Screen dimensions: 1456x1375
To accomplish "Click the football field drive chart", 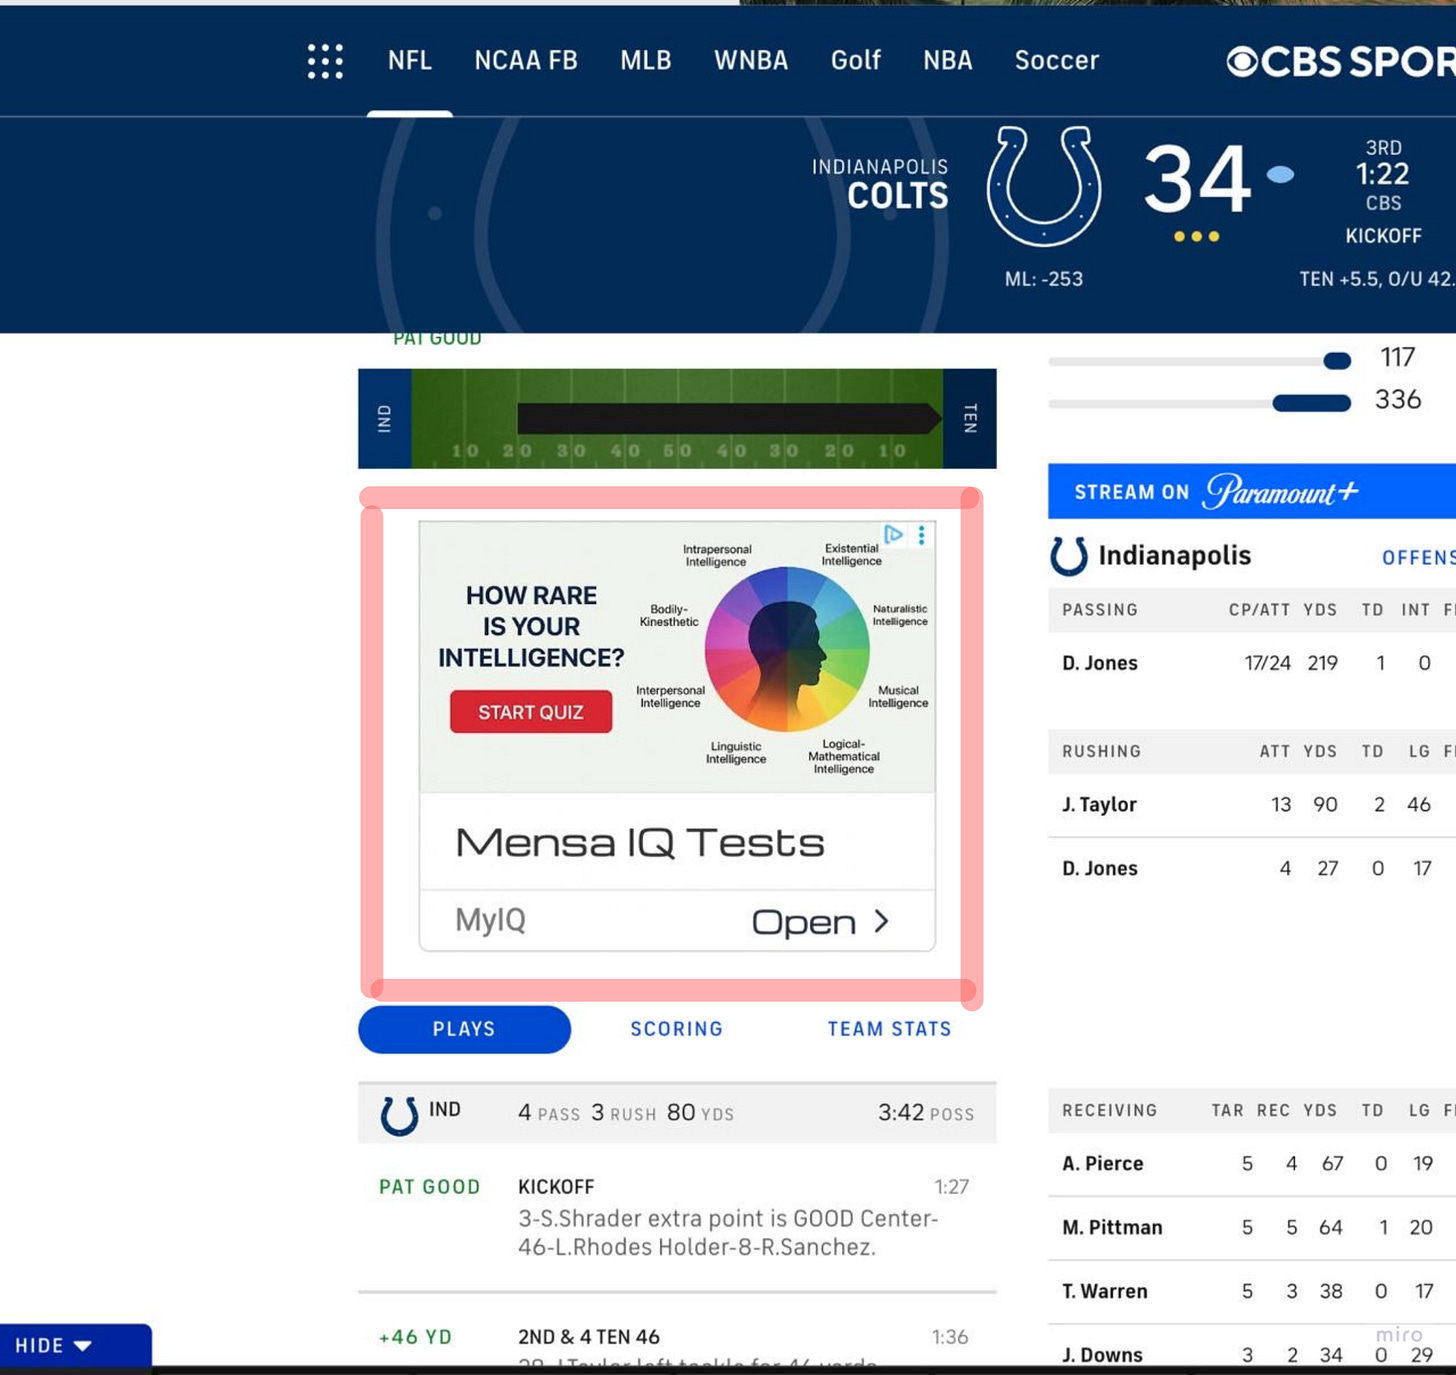I will click(677, 418).
